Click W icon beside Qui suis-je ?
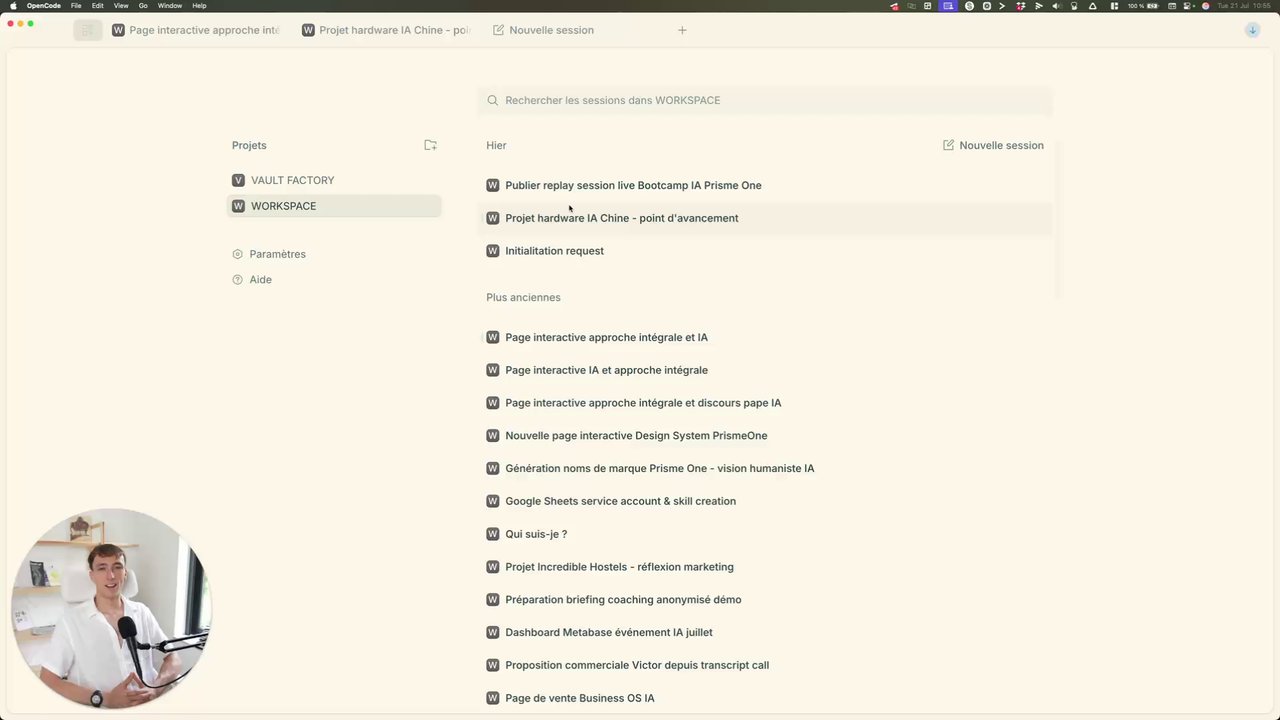Screen dimensions: 1280x720 [492, 534]
